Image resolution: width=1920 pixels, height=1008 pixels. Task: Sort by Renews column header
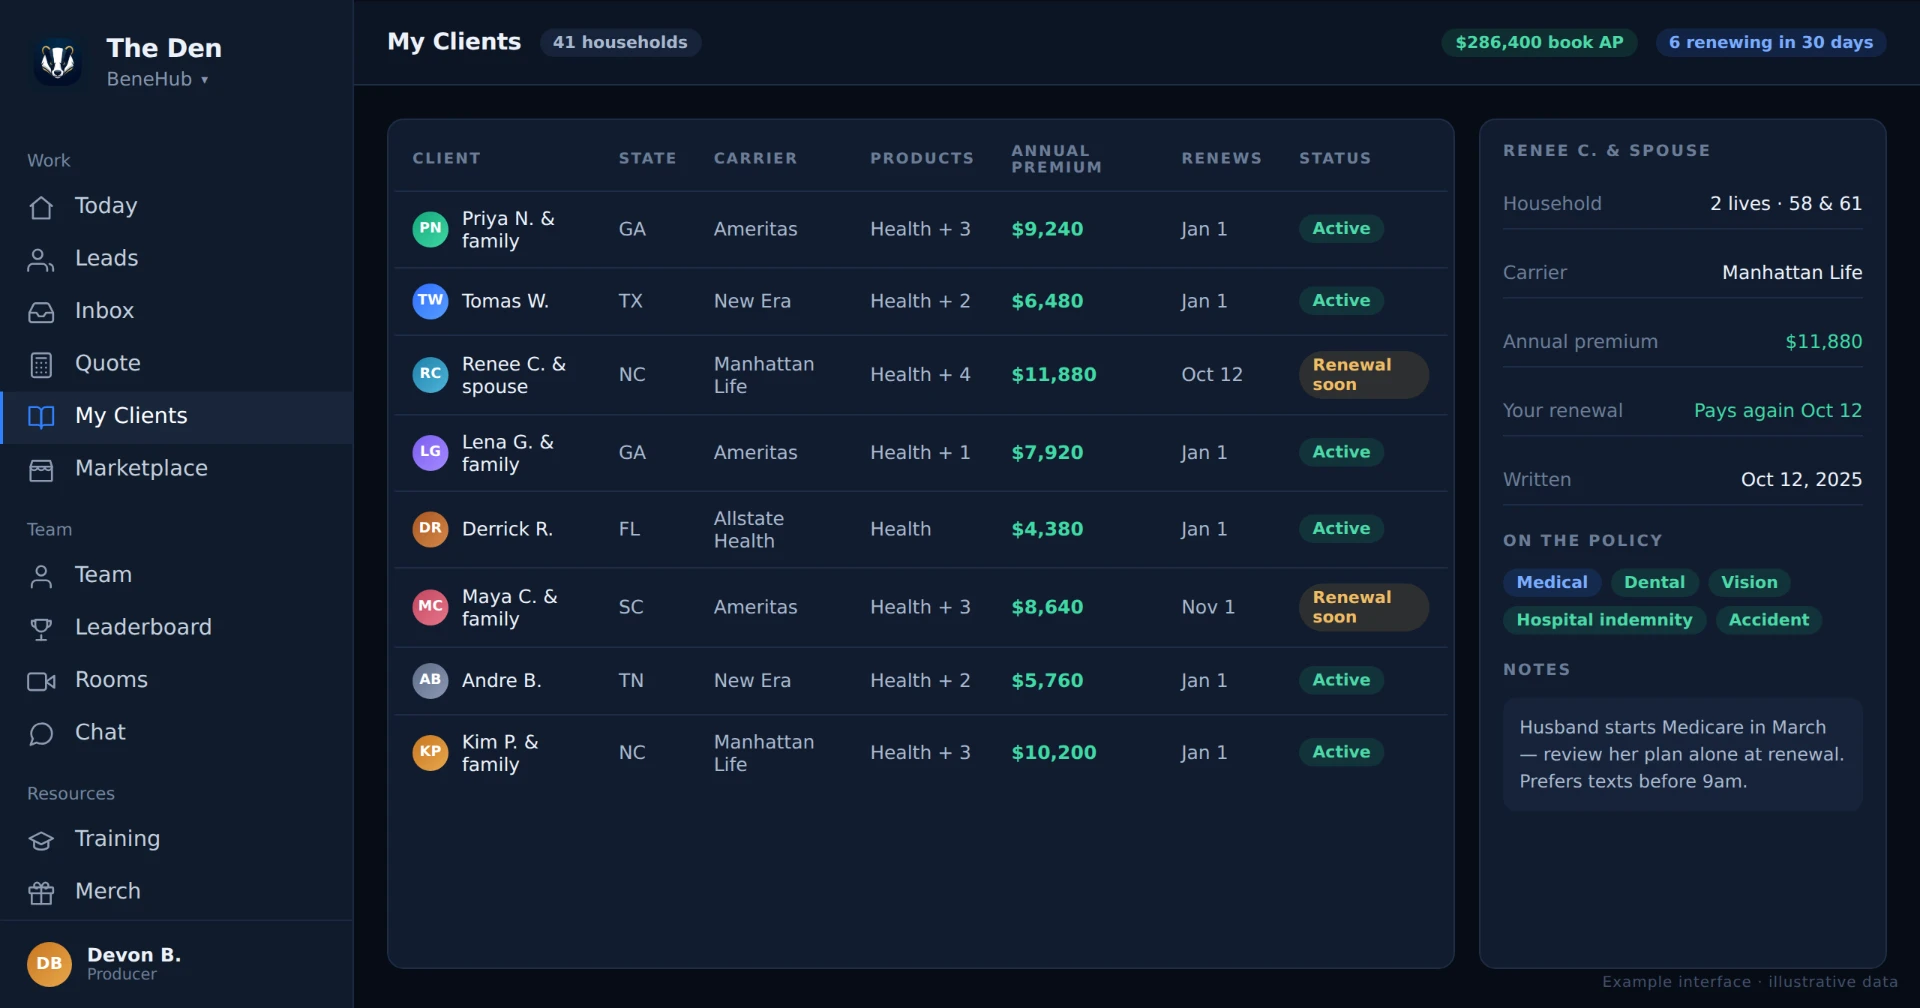point(1221,158)
